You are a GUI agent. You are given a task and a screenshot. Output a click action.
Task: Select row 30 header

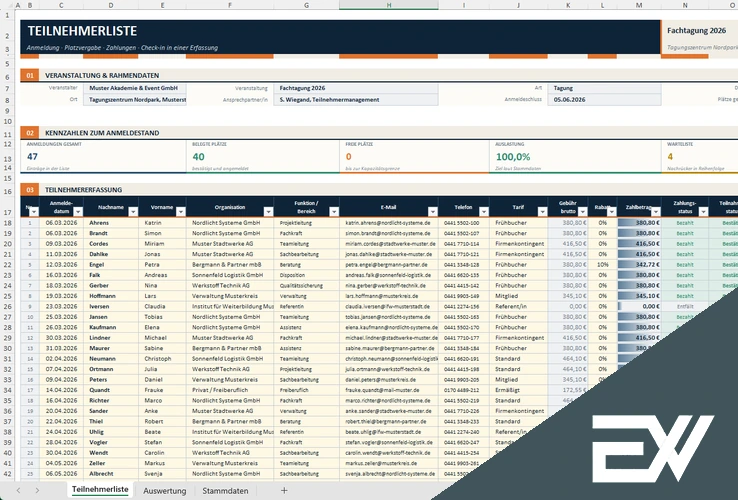tap(7, 348)
